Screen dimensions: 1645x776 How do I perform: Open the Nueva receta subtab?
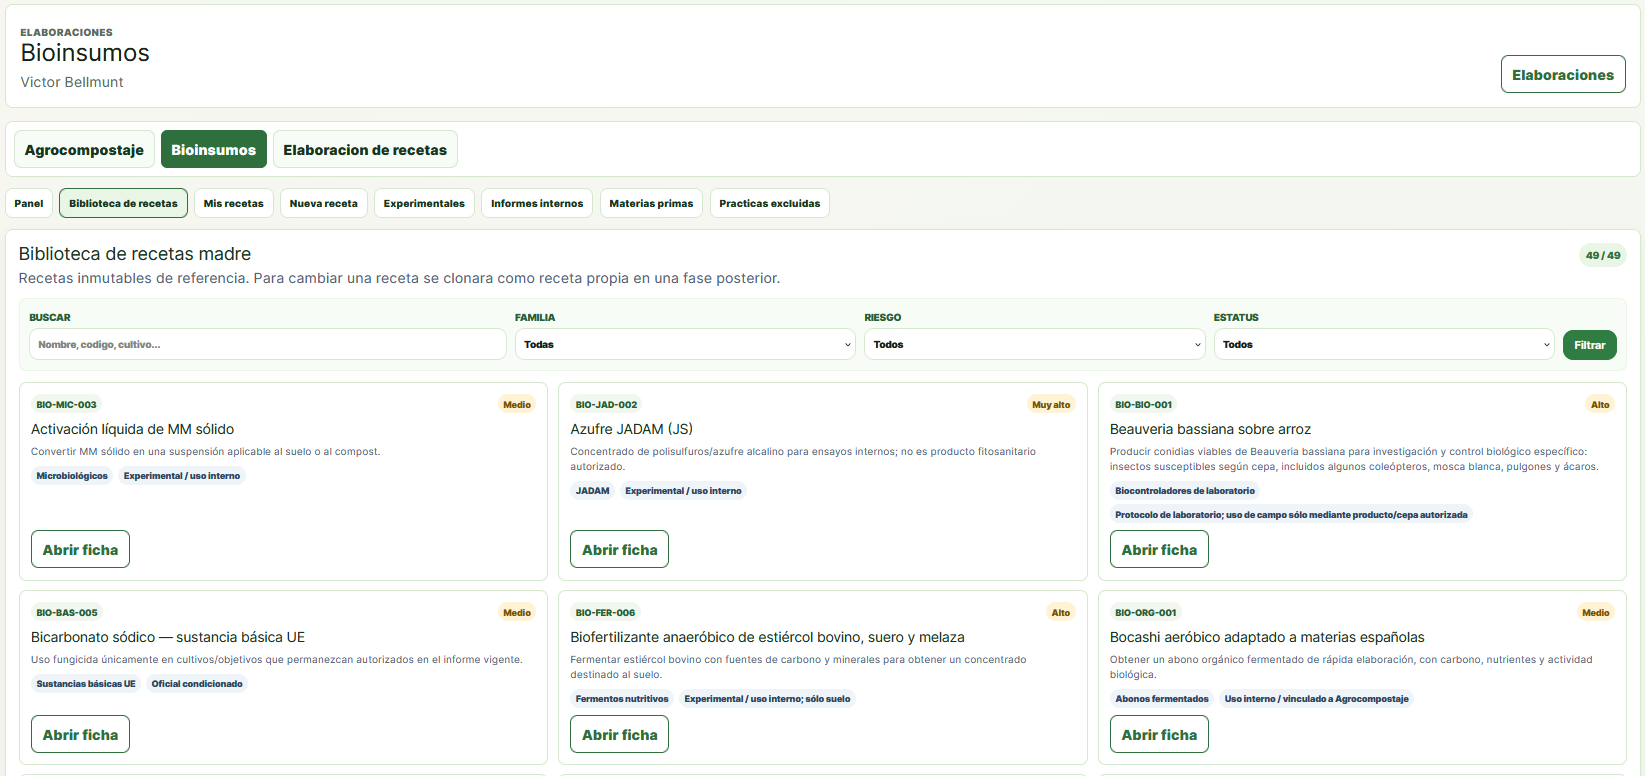[323, 203]
